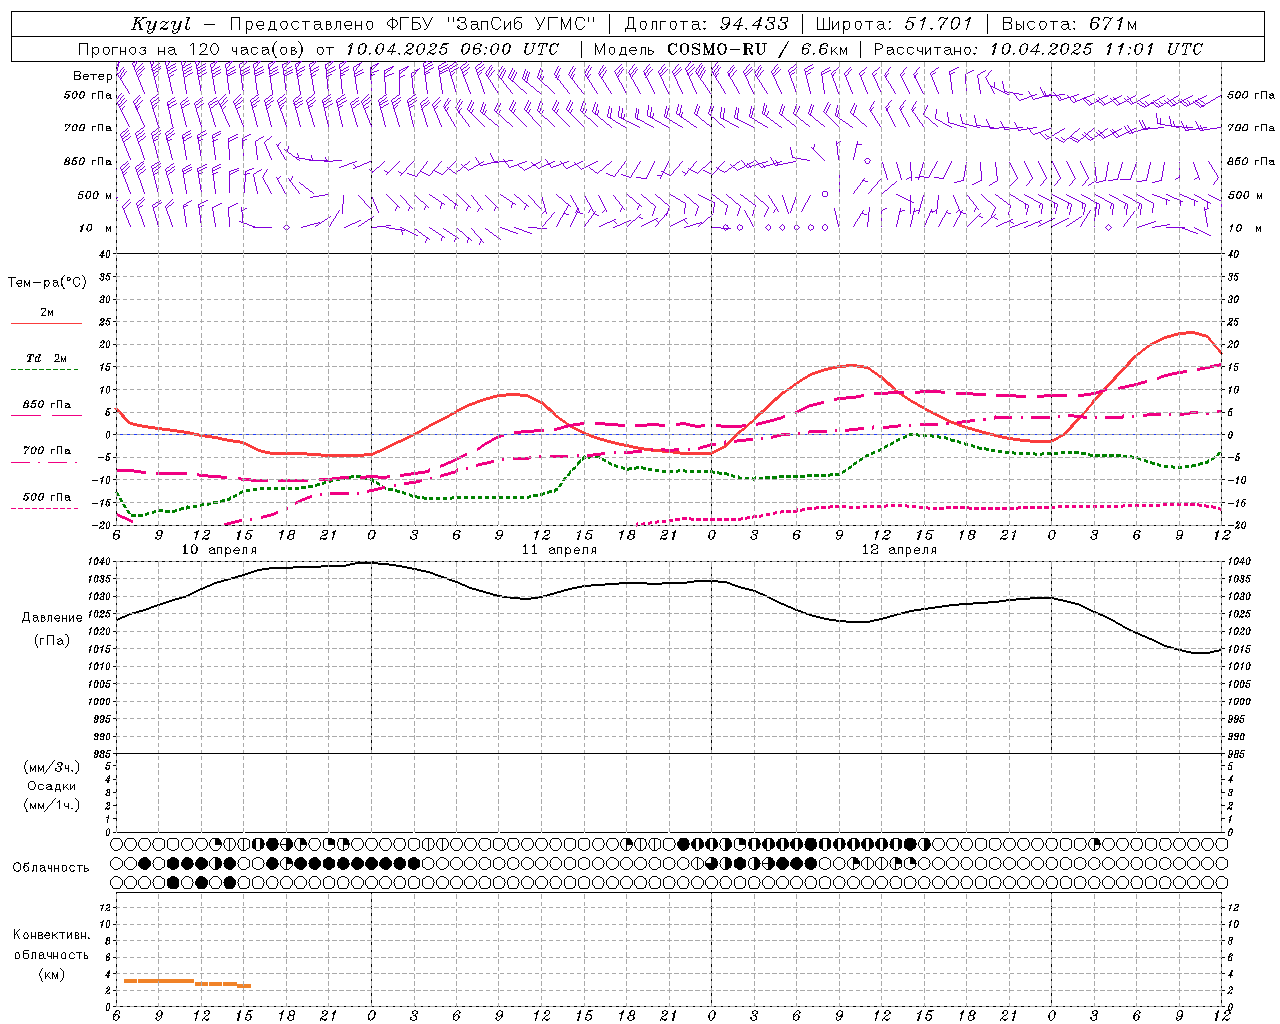This screenshot has height=1024, width=1280.
Task: Click the 985 value on right pressure axis
Action: coord(1238,755)
